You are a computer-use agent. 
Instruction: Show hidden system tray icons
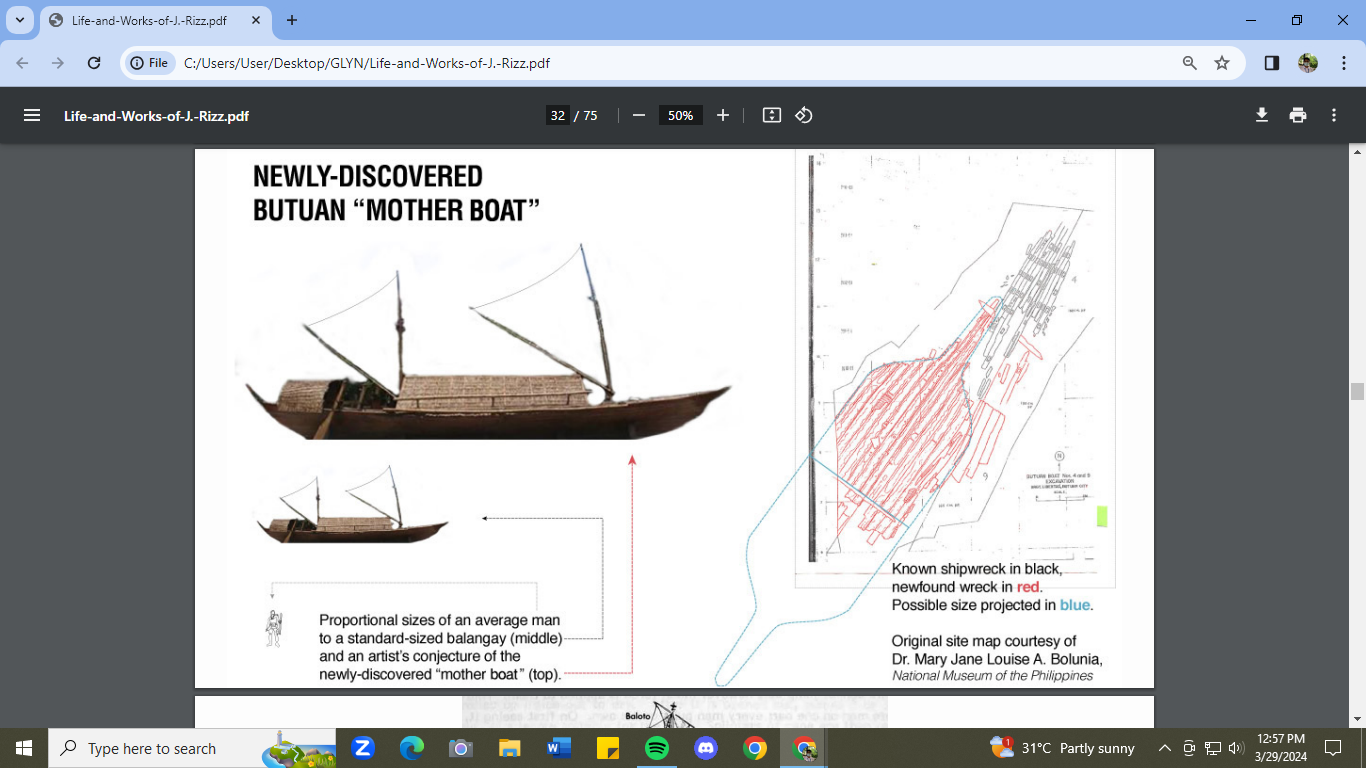(1164, 748)
